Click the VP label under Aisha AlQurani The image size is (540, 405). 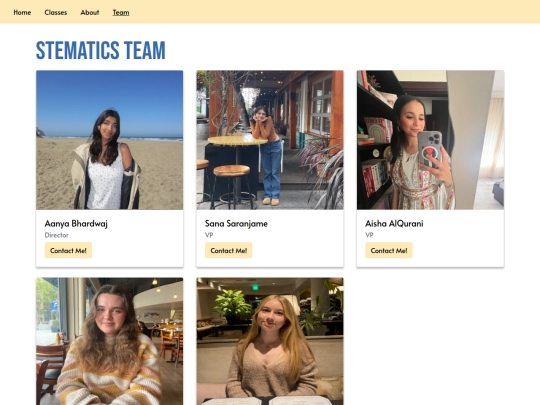click(x=369, y=235)
